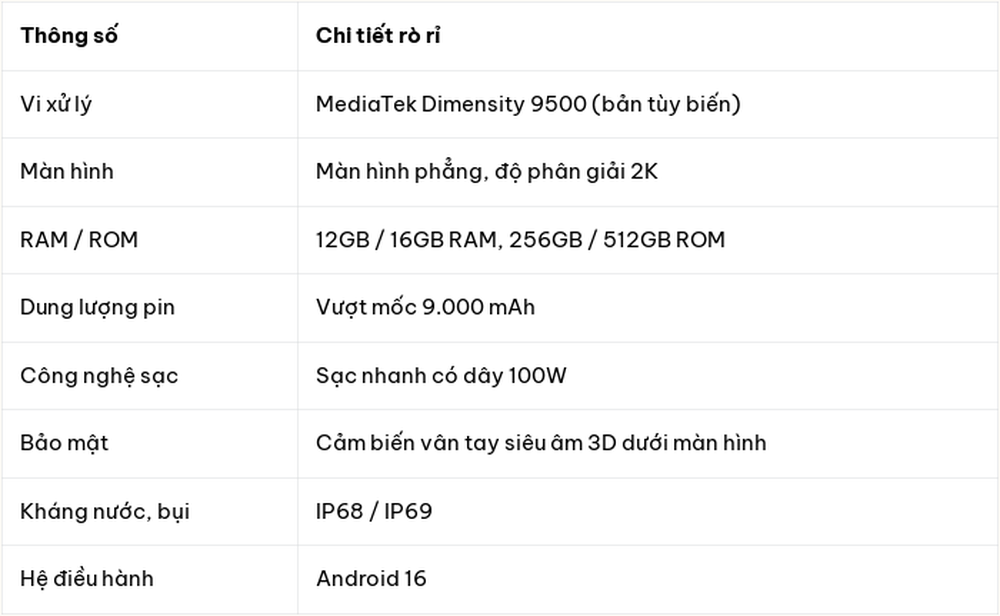Select the 'Kháng nước, bụi' row label
The width and height of the screenshot is (1000, 616).
point(105,511)
